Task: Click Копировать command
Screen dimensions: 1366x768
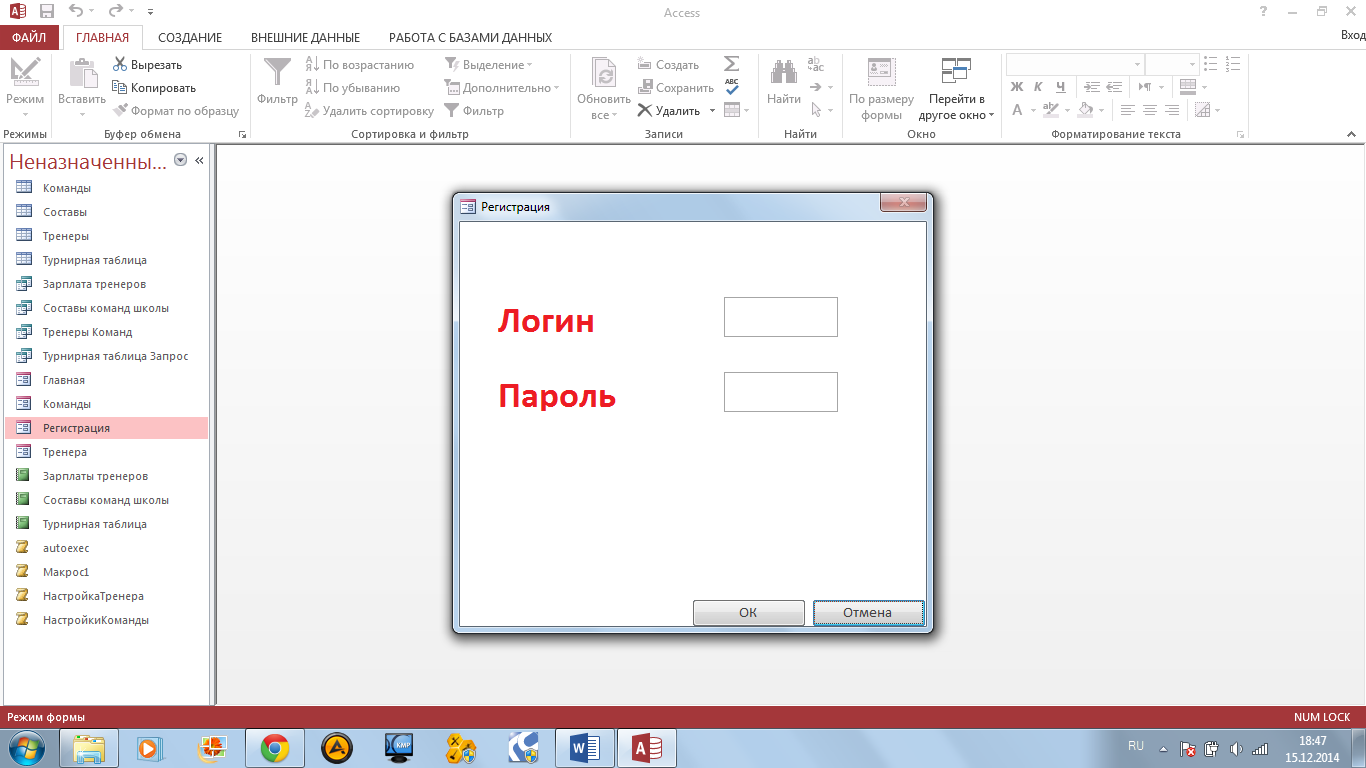Action: (154, 87)
